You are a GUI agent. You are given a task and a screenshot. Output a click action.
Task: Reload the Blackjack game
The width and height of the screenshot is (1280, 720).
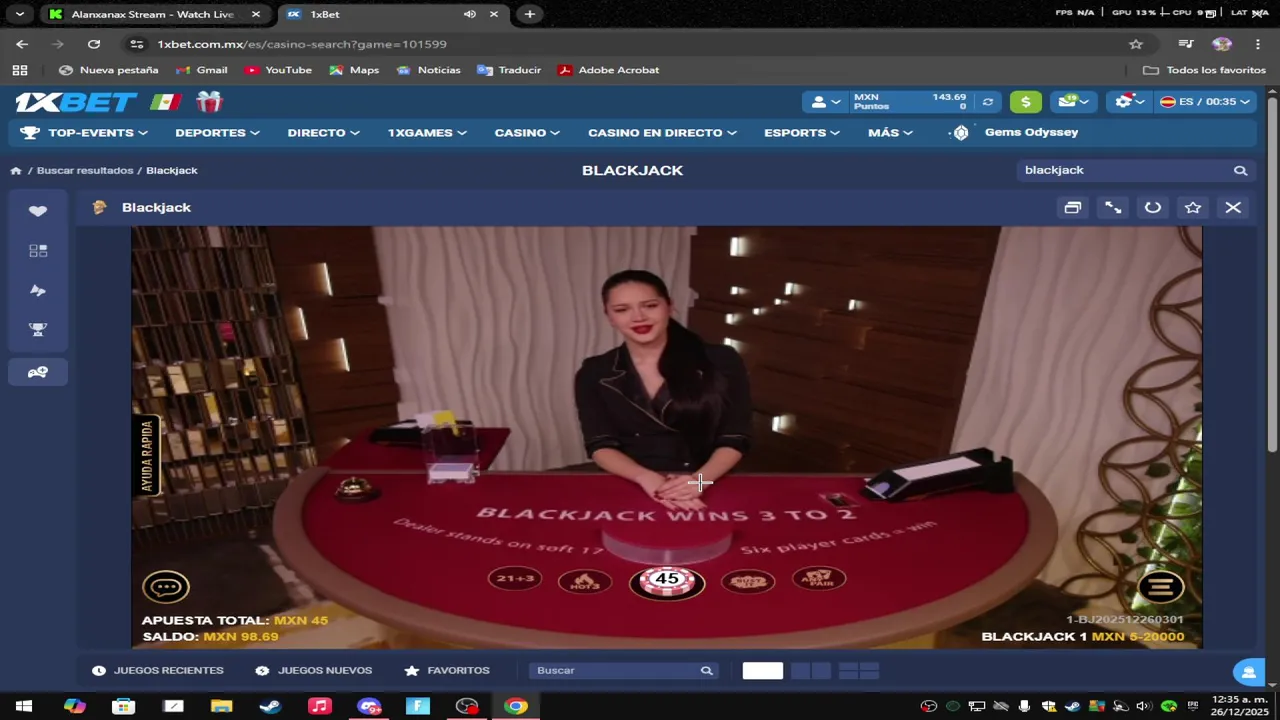point(1153,208)
